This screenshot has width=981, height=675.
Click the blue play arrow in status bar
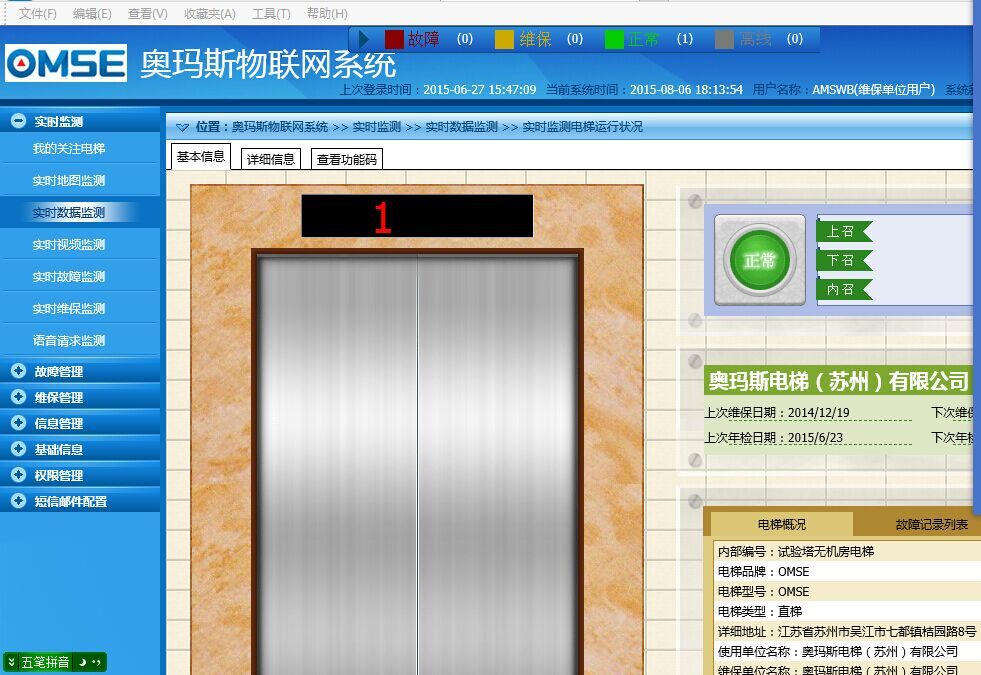click(x=364, y=39)
